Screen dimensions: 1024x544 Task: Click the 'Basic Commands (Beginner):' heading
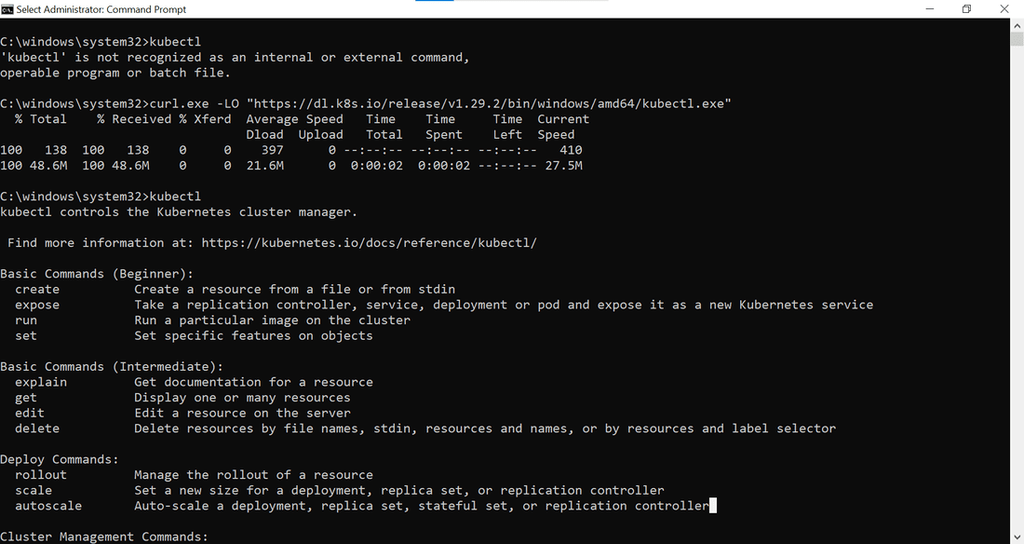(x=97, y=274)
